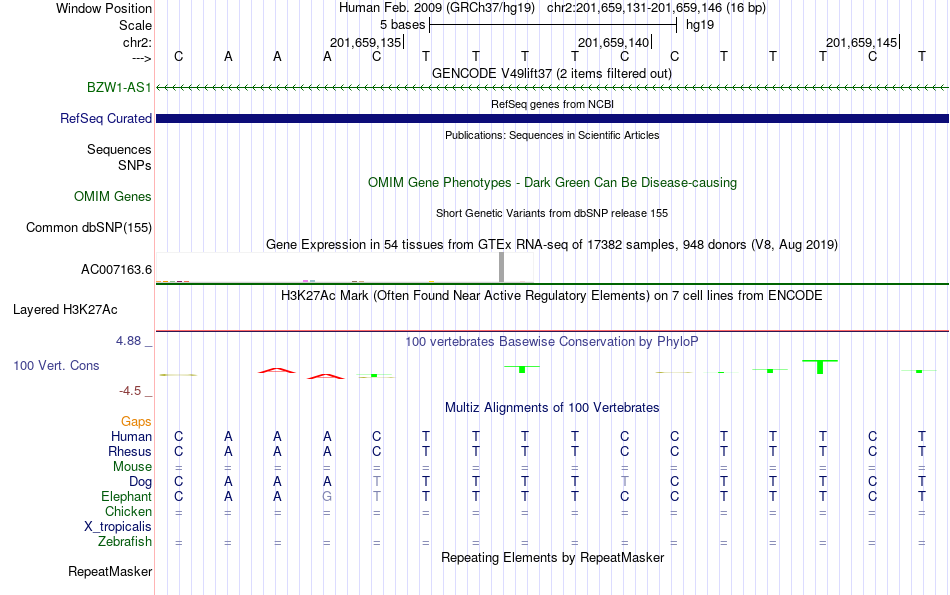Open Publications: Sequences in Scientific Articles title

552,135
